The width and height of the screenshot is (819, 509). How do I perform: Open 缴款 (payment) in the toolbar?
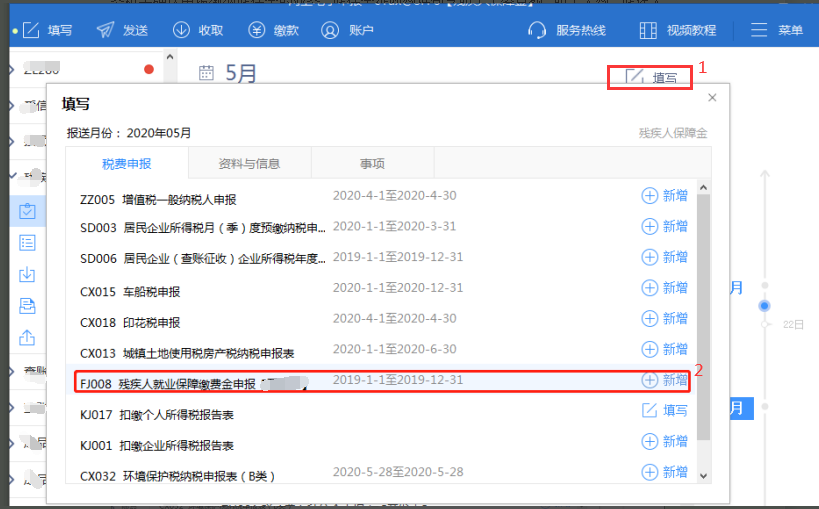(x=272, y=30)
